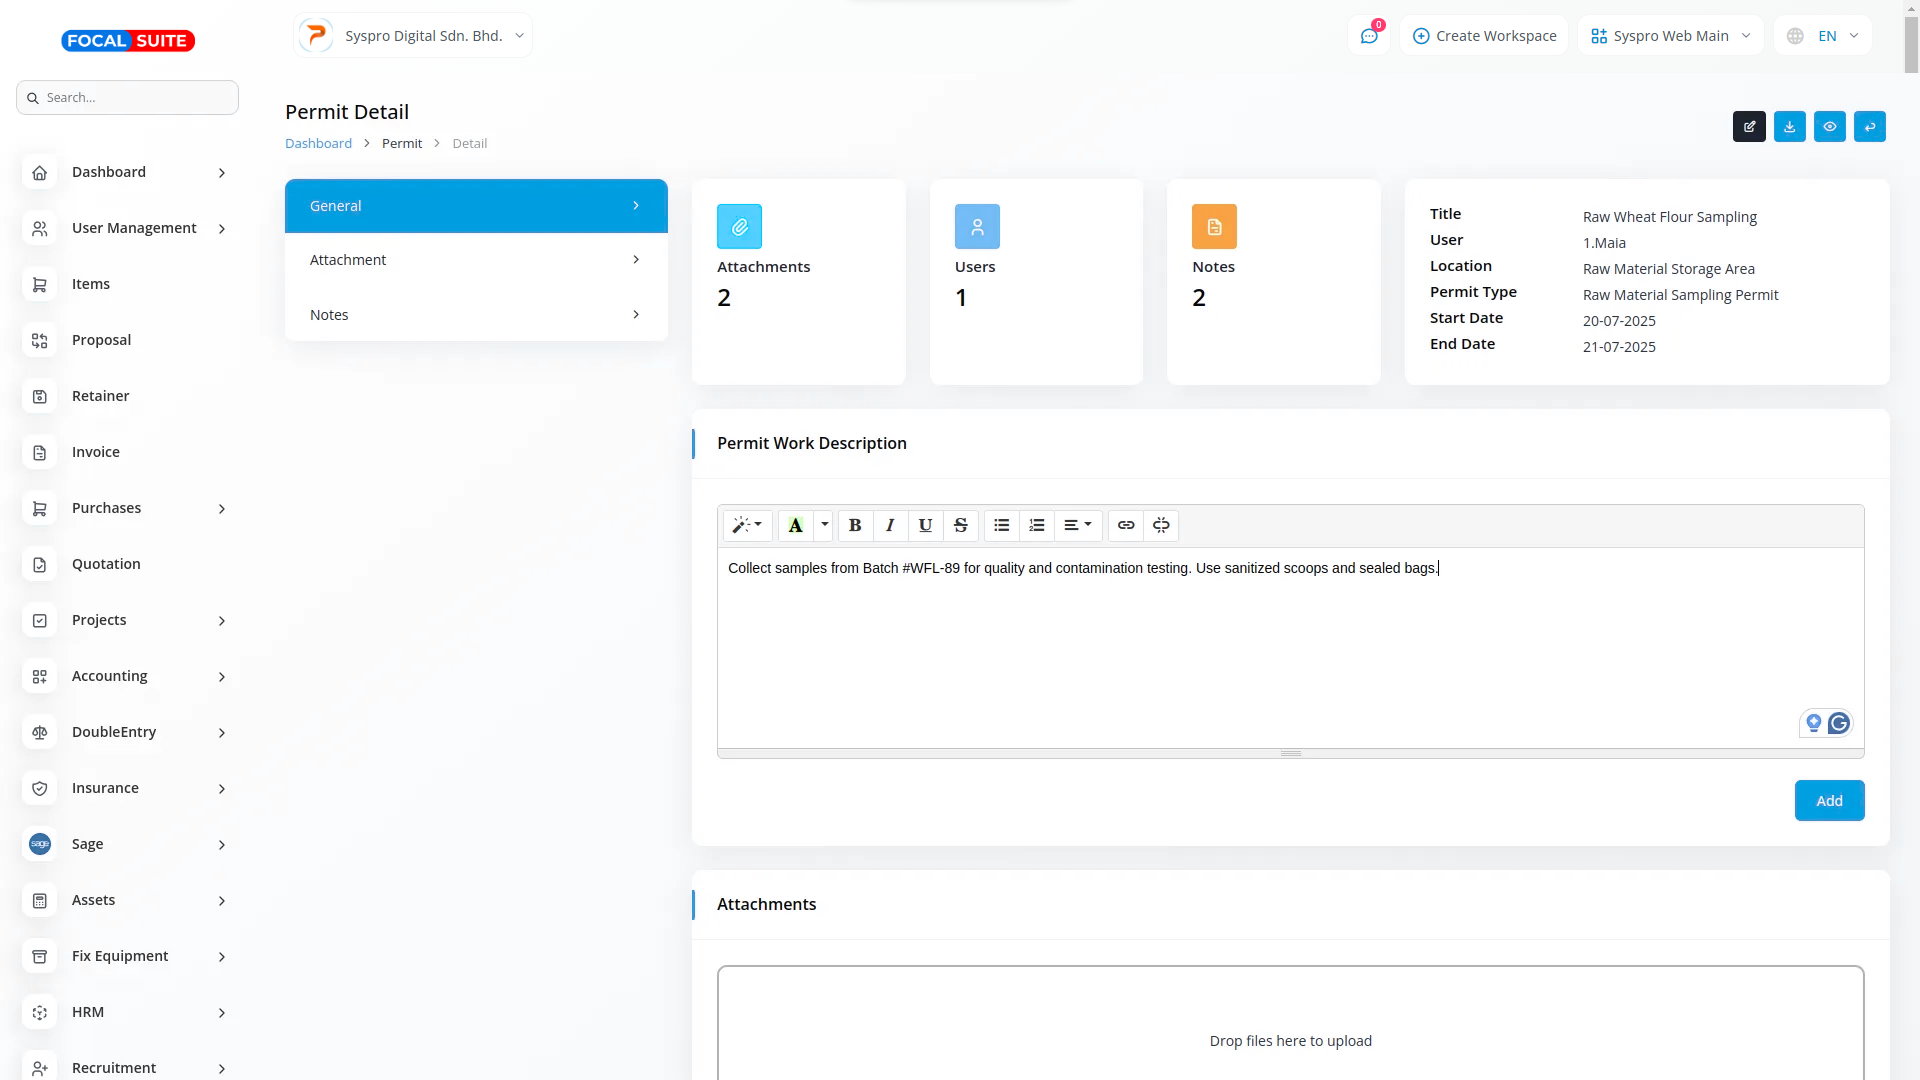Click the Add button
The height and width of the screenshot is (1080, 1920).
click(x=1829, y=801)
